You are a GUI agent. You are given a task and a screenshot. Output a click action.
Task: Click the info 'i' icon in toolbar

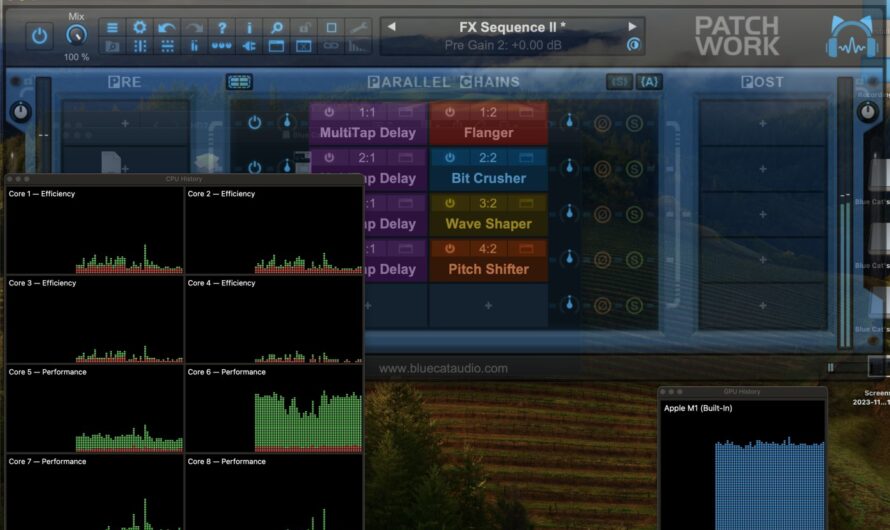coord(249,27)
